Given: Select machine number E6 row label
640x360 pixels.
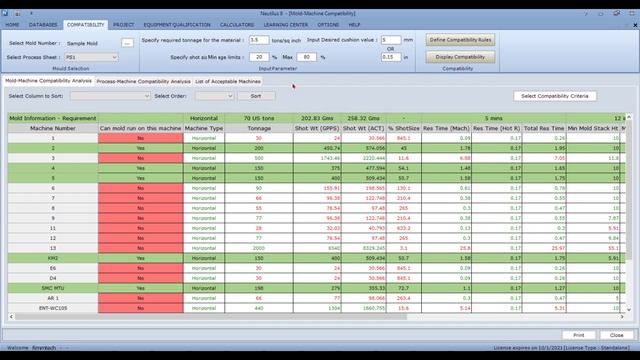Looking at the screenshot, I should [53, 268].
